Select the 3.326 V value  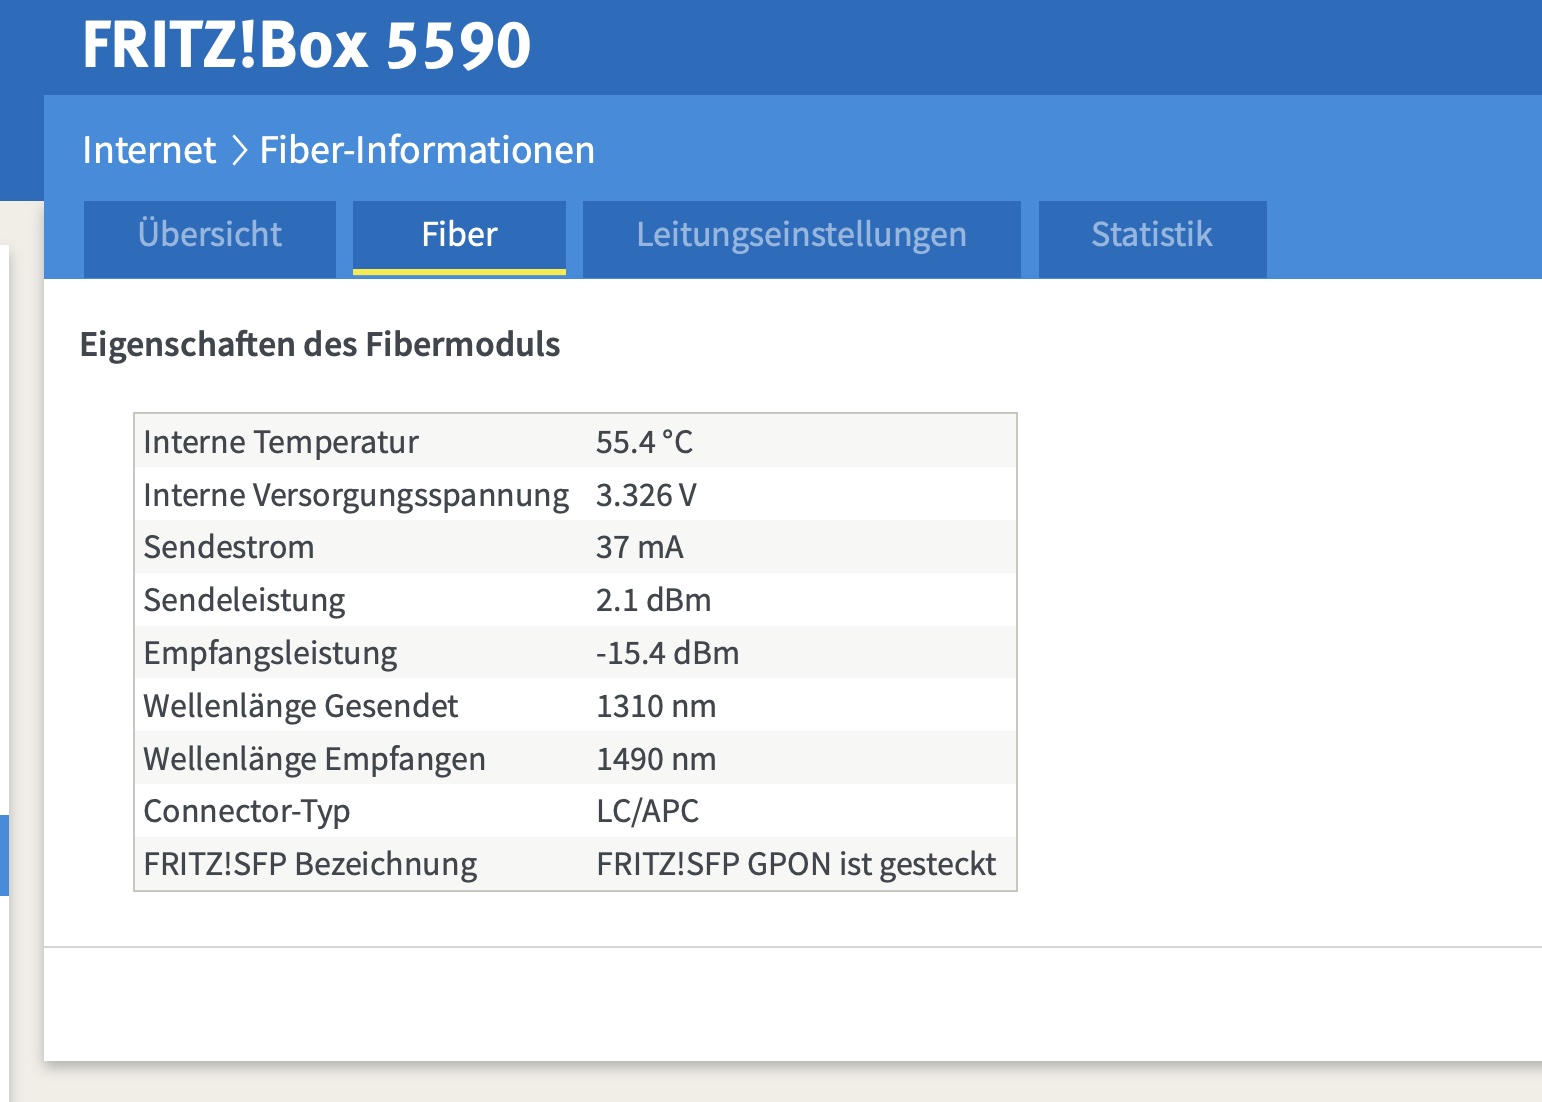tap(646, 495)
